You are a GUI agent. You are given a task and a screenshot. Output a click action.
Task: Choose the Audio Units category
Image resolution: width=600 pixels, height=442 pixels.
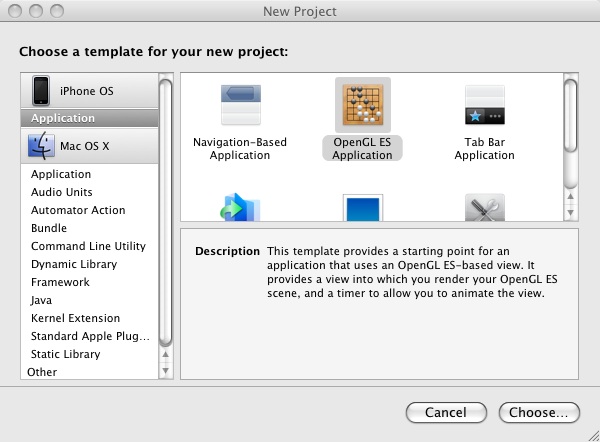coord(90,192)
